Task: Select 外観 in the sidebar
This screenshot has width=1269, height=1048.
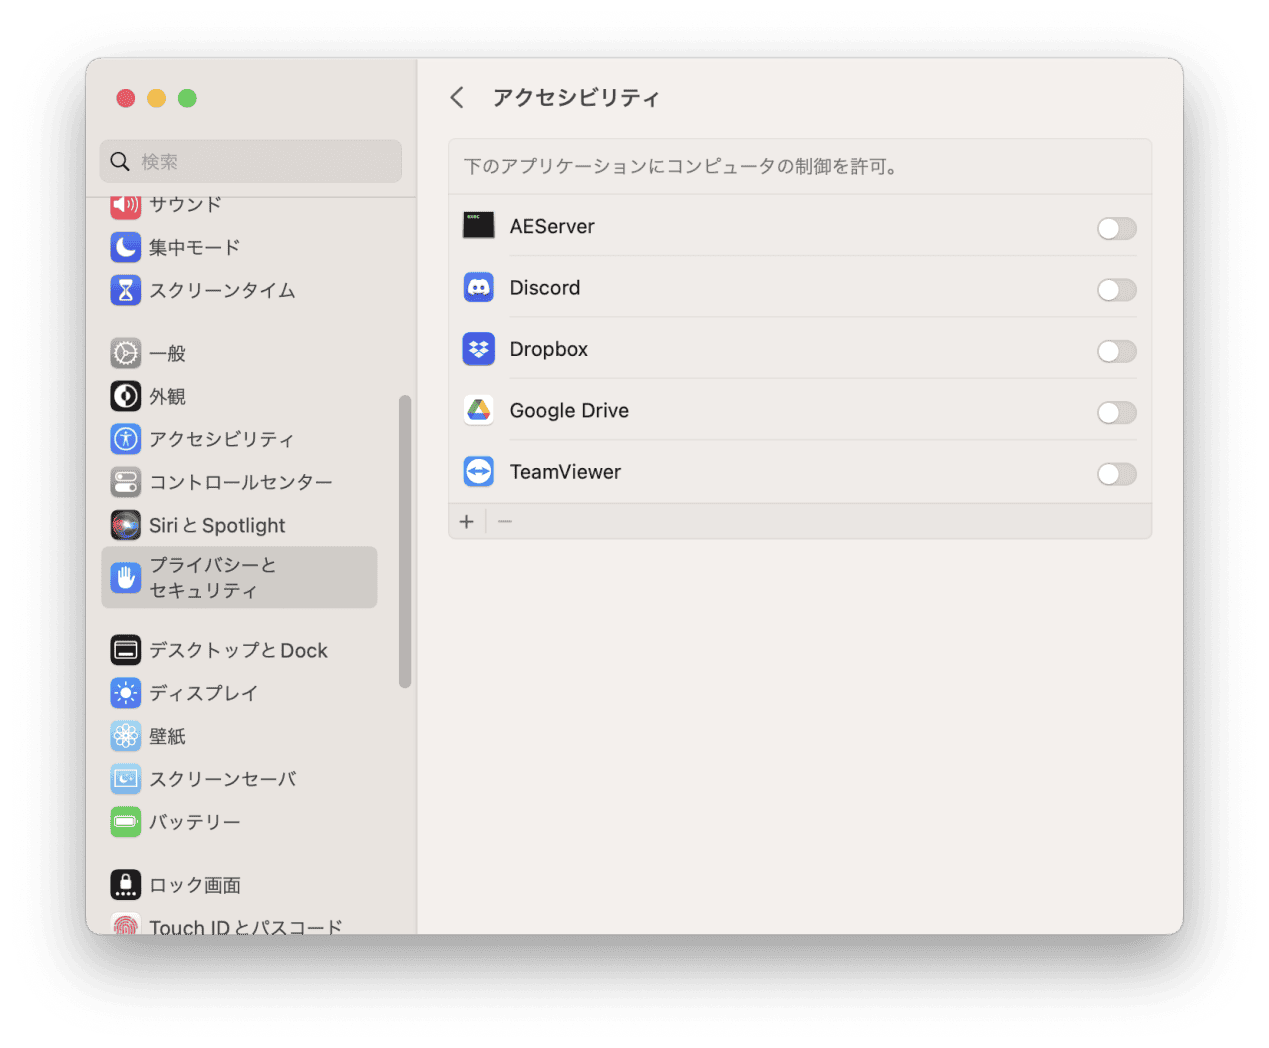Action: pos(240,396)
